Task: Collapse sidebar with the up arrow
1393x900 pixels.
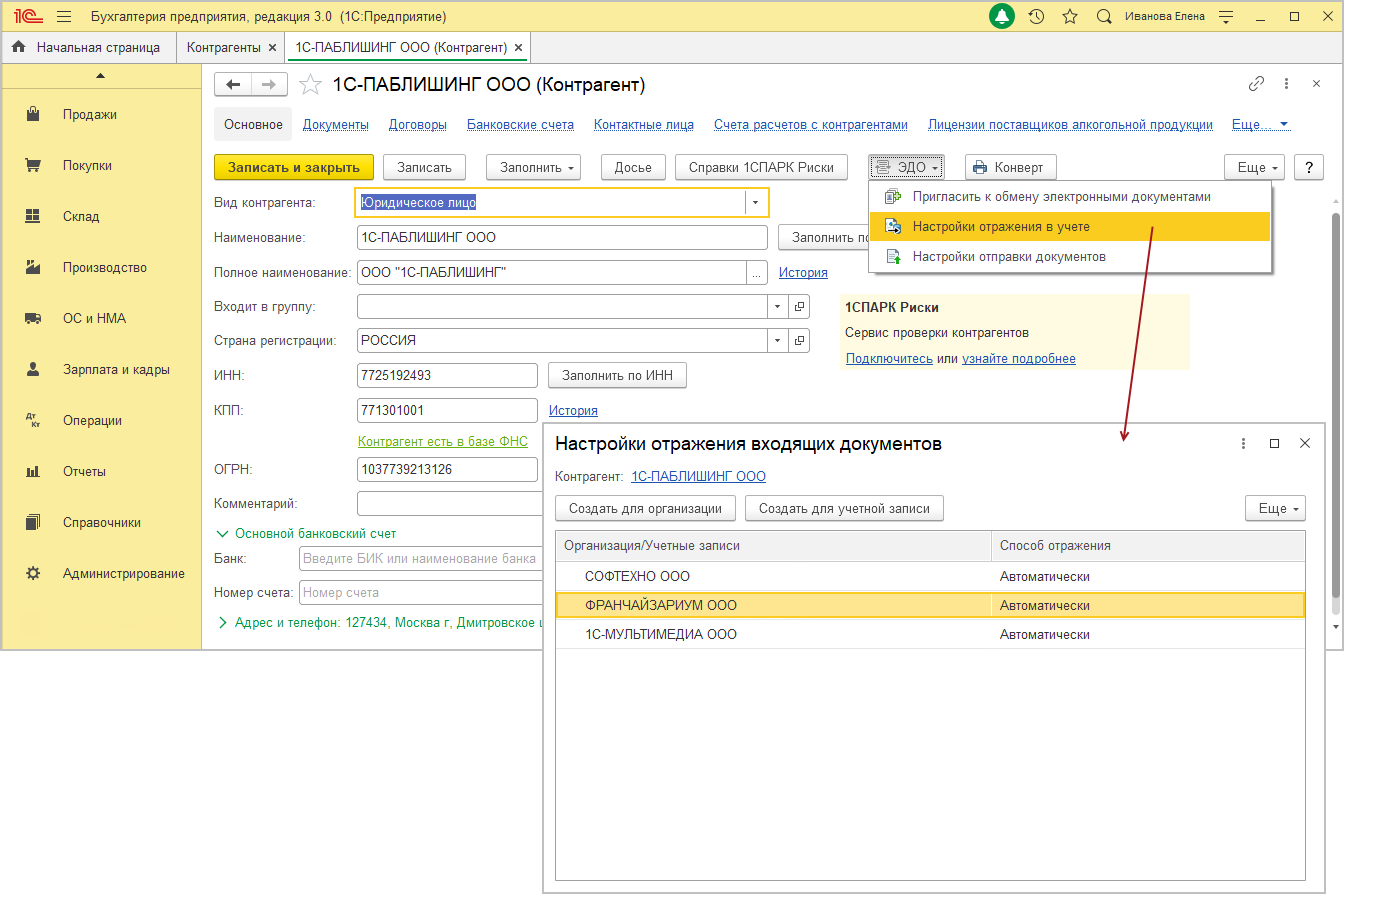Action: pos(100,76)
